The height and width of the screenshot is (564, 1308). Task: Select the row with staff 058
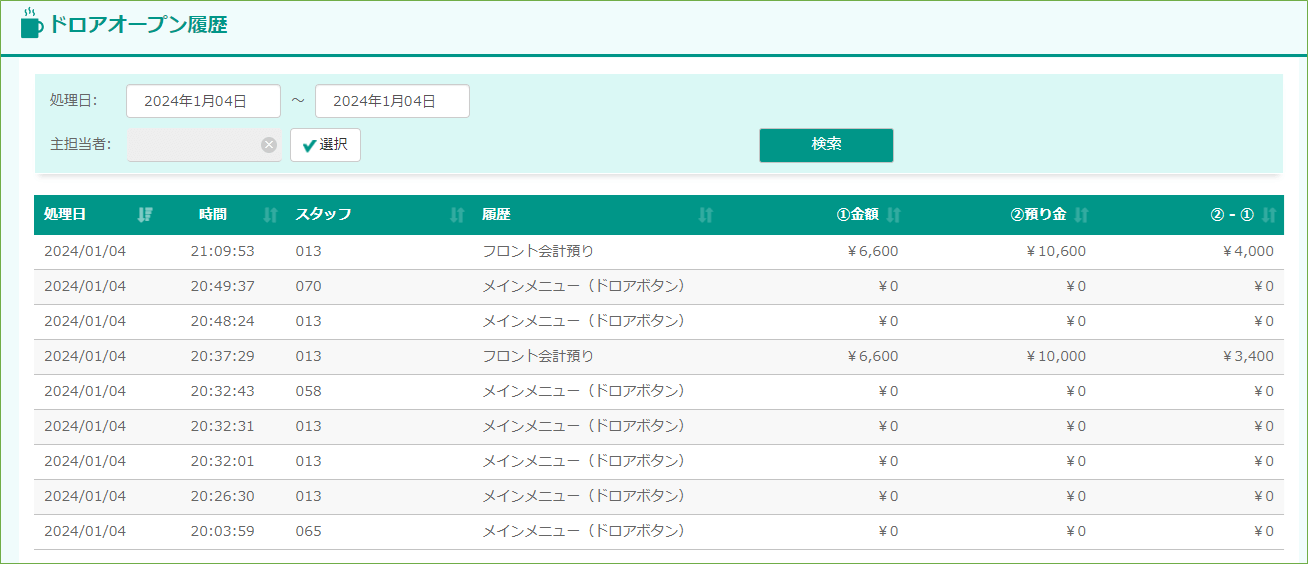(659, 392)
